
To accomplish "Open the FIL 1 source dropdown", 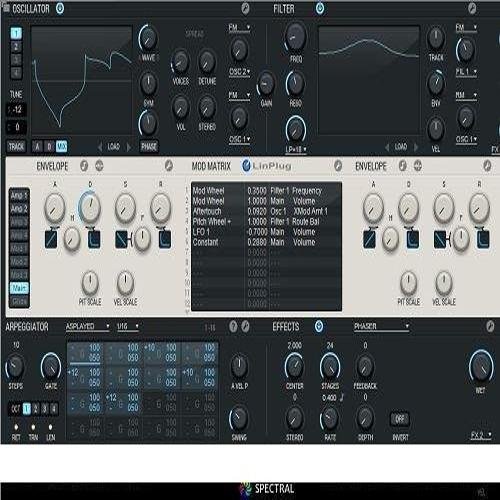I will (466, 72).
